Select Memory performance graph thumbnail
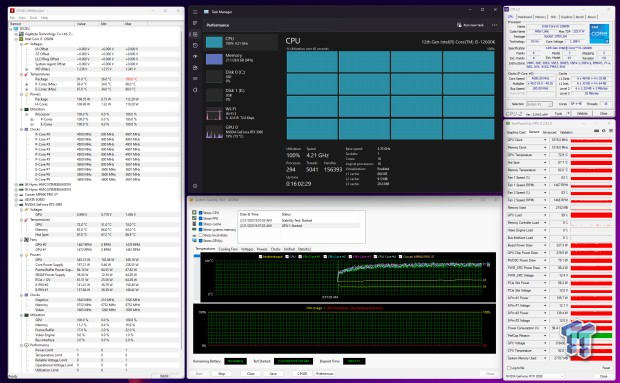Image resolution: width=620 pixels, height=383 pixels. pos(214,59)
